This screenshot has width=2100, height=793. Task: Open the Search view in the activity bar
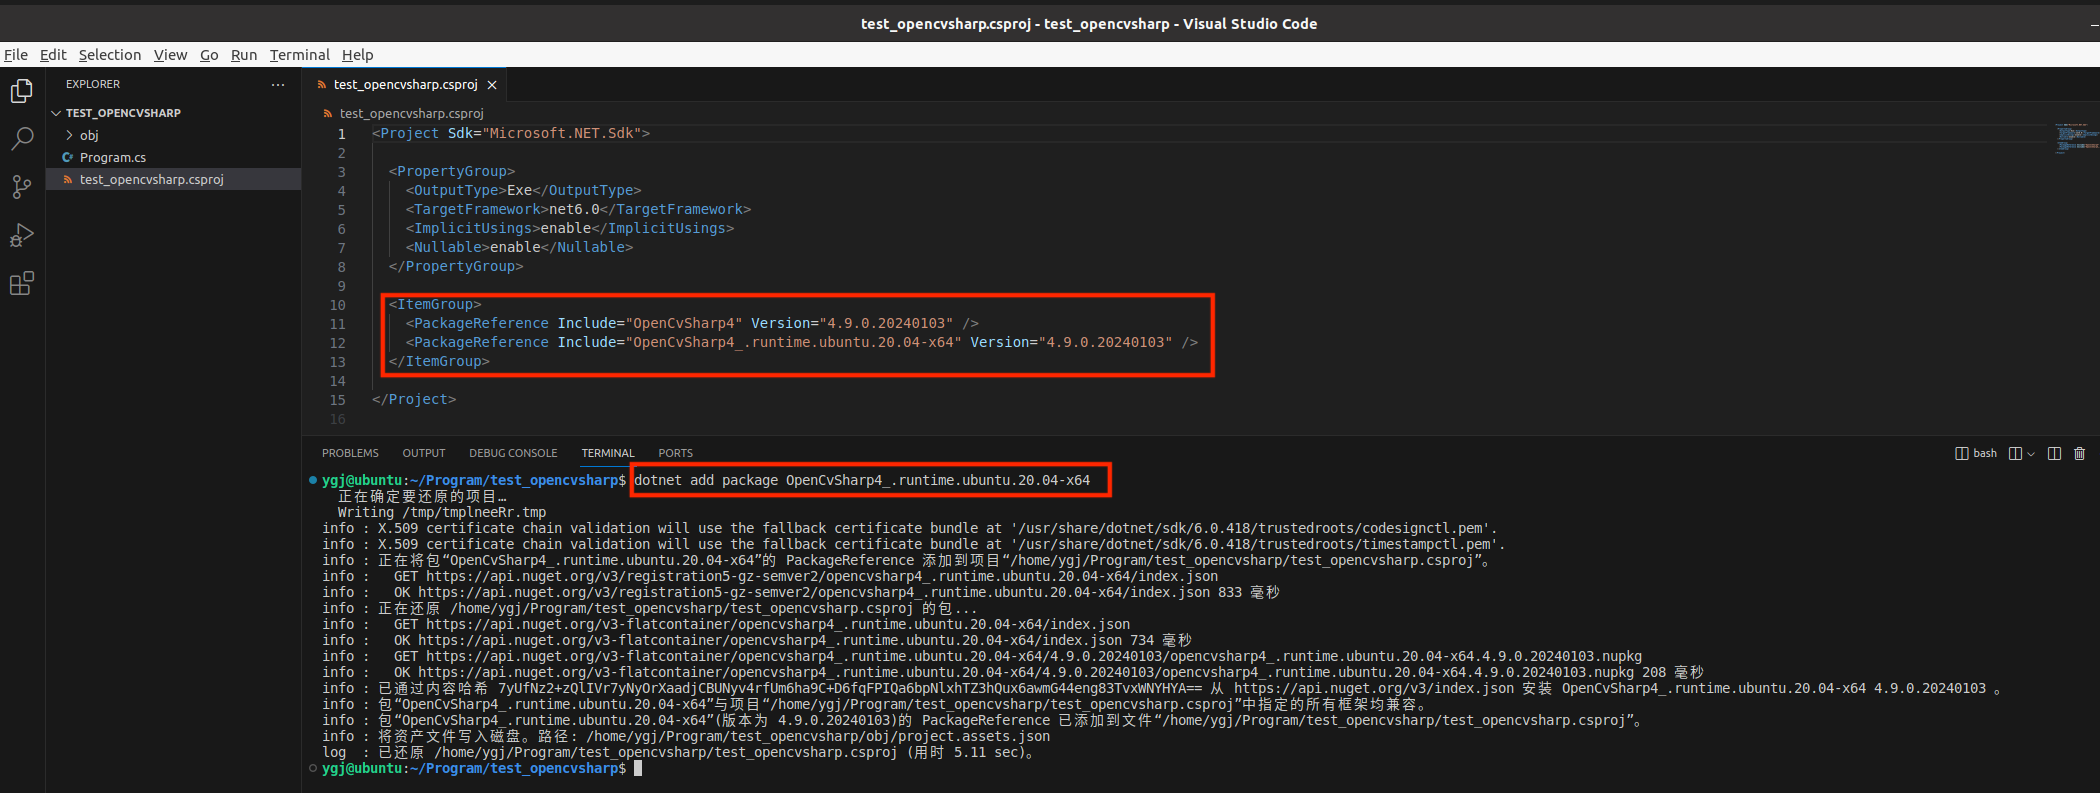click(21, 139)
